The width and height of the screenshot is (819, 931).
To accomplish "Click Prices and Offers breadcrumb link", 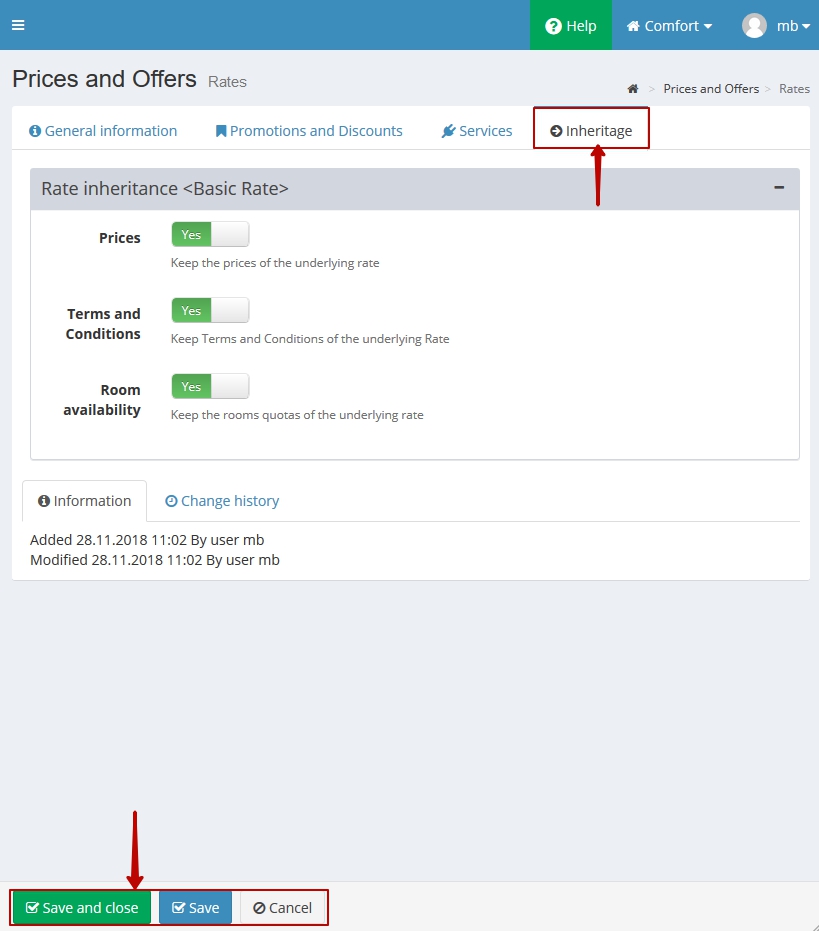I will pyautogui.click(x=711, y=89).
